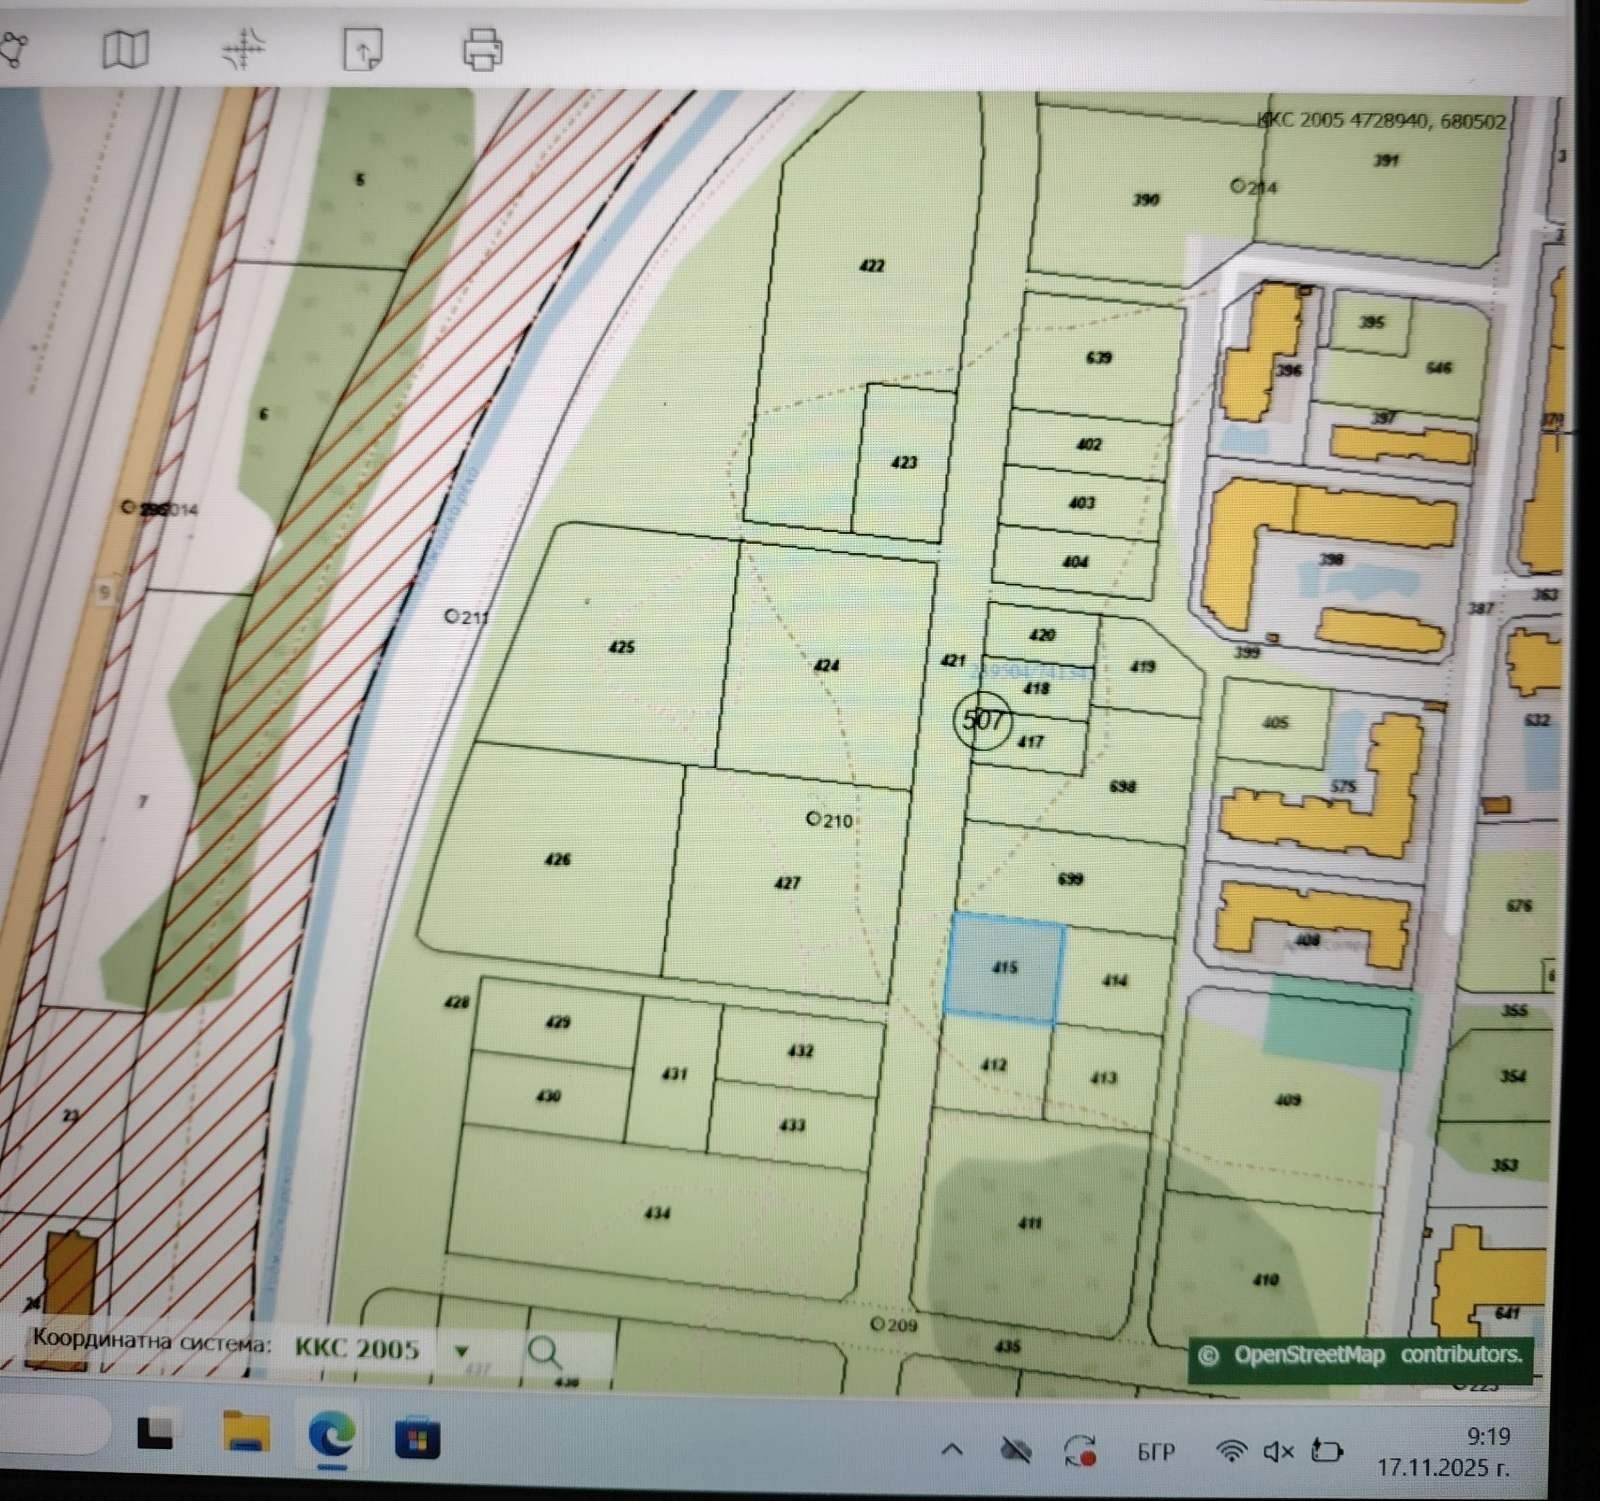Click the polygon measure tool icon
The width and height of the screenshot is (1600, 1501).
pos(14,50)
